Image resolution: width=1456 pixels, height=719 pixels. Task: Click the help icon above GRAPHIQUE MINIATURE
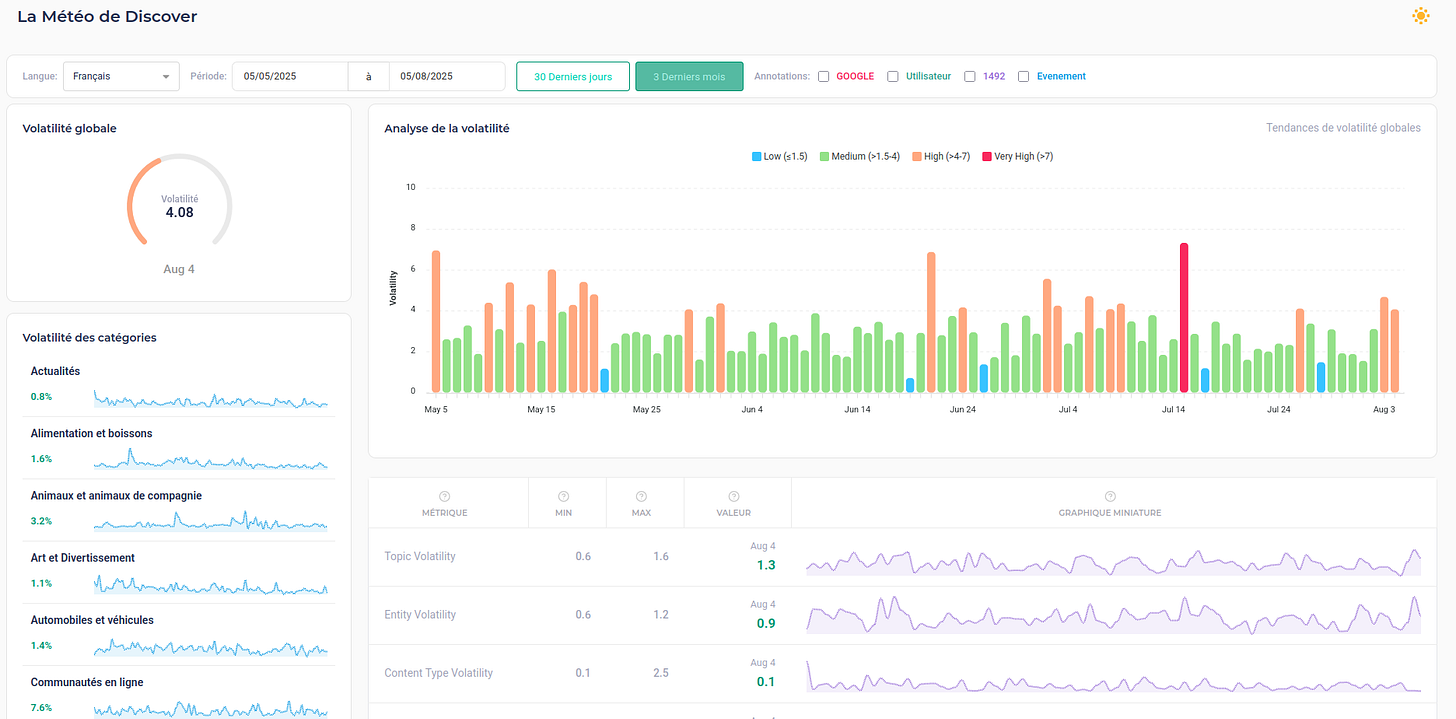coord(1110,496)
